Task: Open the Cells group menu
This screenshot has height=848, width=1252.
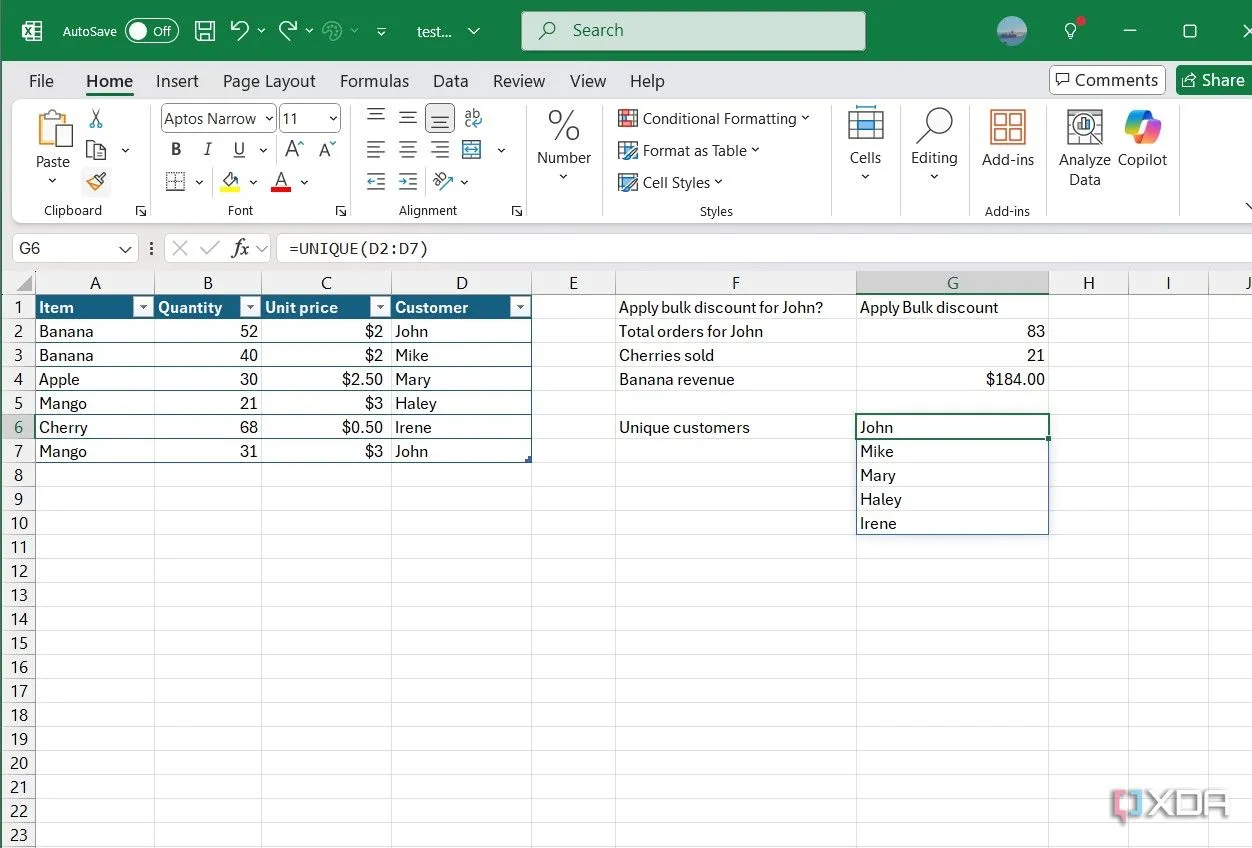Action: pyautogui.click(x=865, y=144)
